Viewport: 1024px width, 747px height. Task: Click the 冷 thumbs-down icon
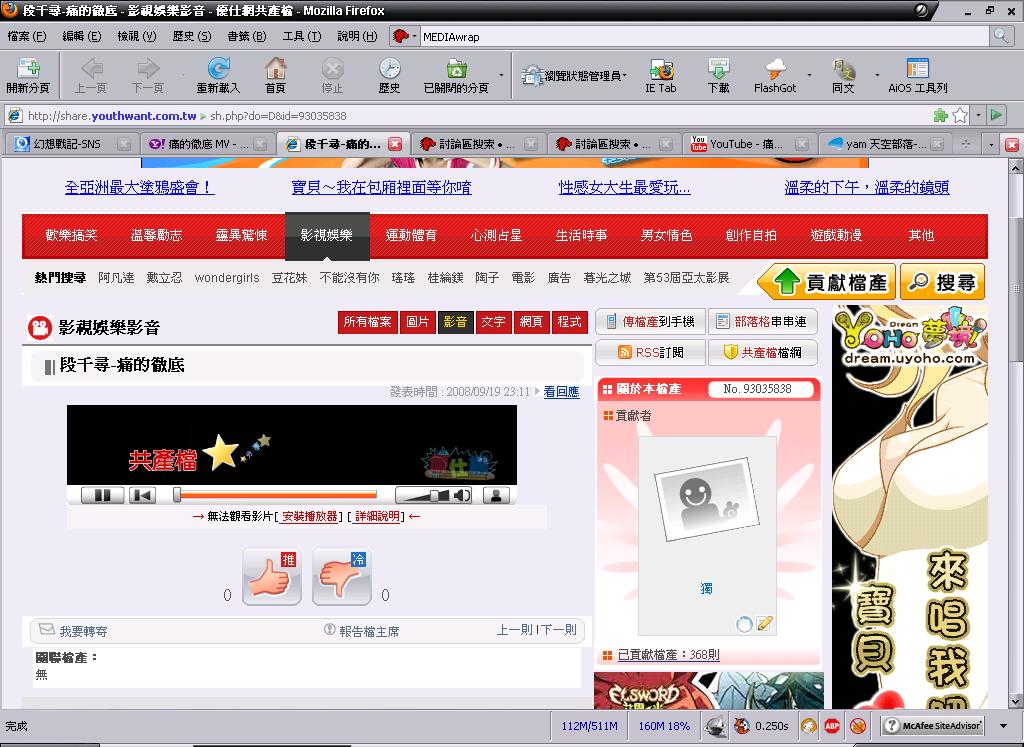tap(342, 576)
